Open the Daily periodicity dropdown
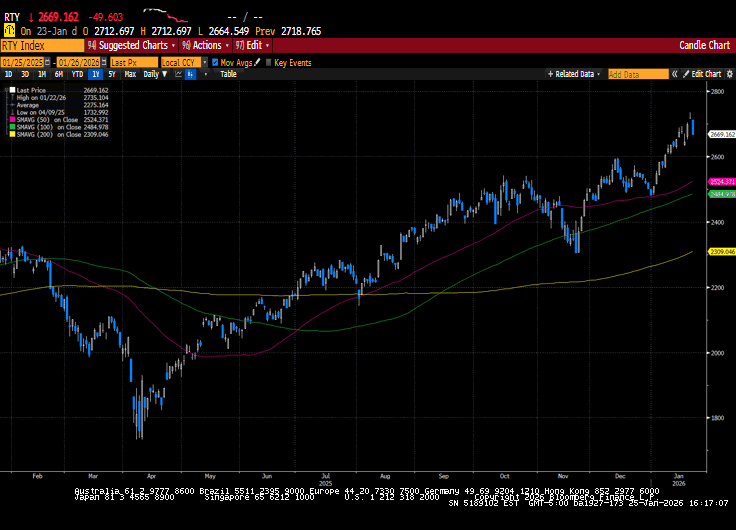736x530 pixels. 155,74
